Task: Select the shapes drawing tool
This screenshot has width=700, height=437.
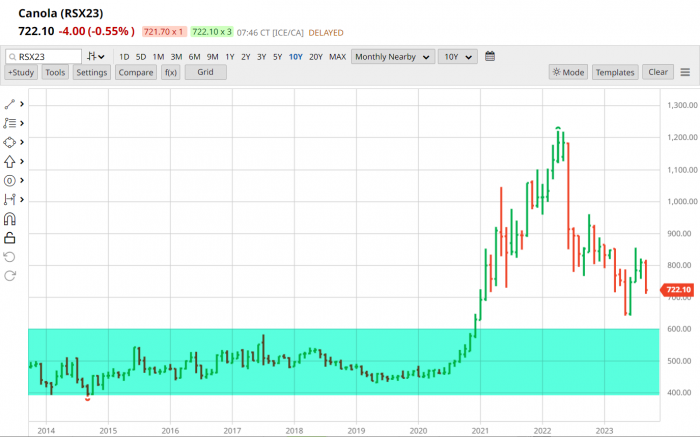Action: (9, 142)
